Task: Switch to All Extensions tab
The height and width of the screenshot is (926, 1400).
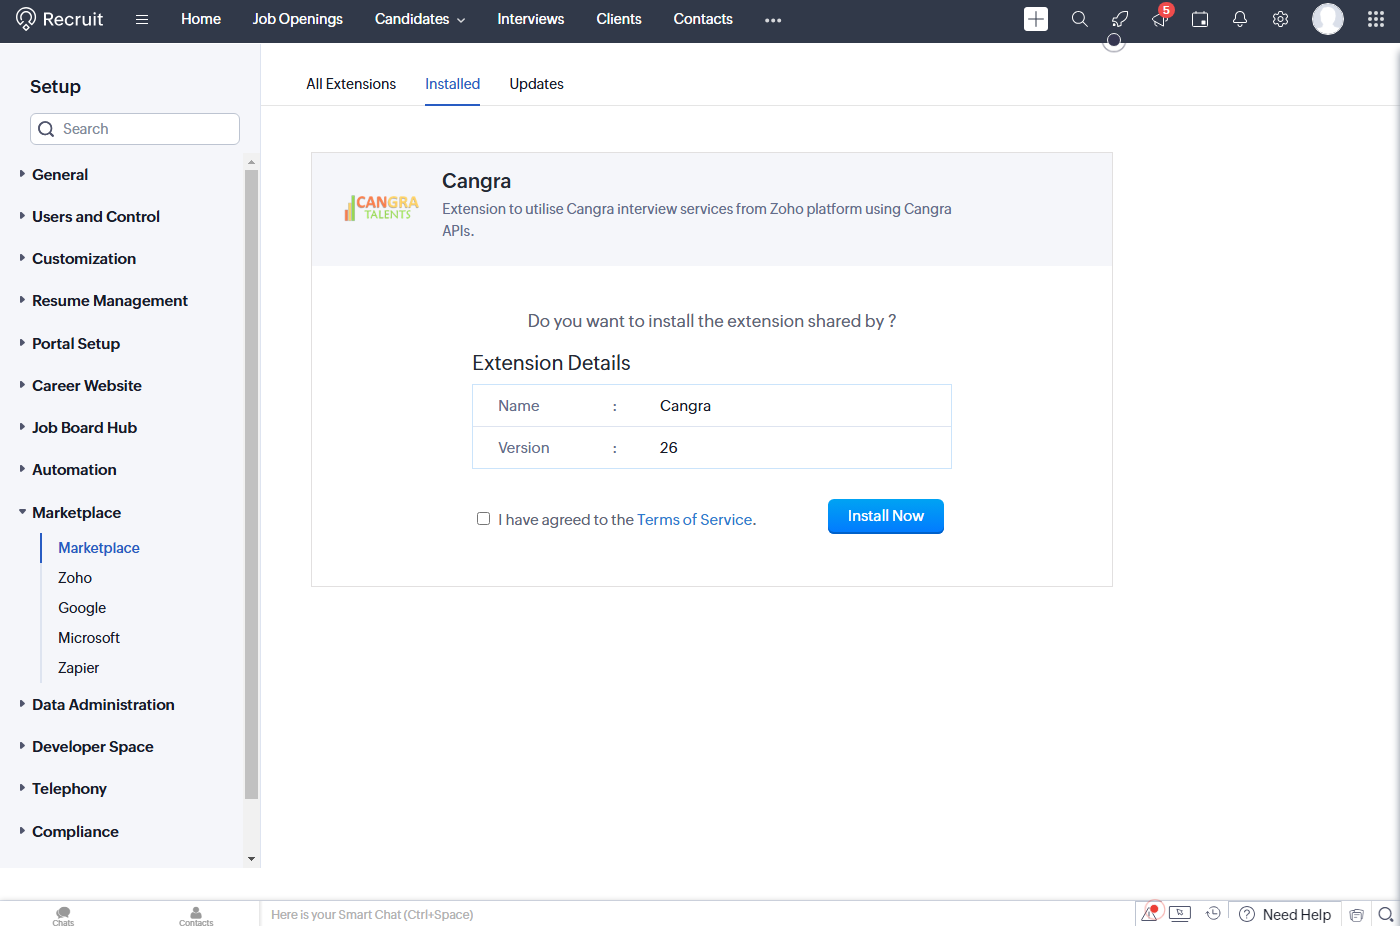Action: coord(351,84)
